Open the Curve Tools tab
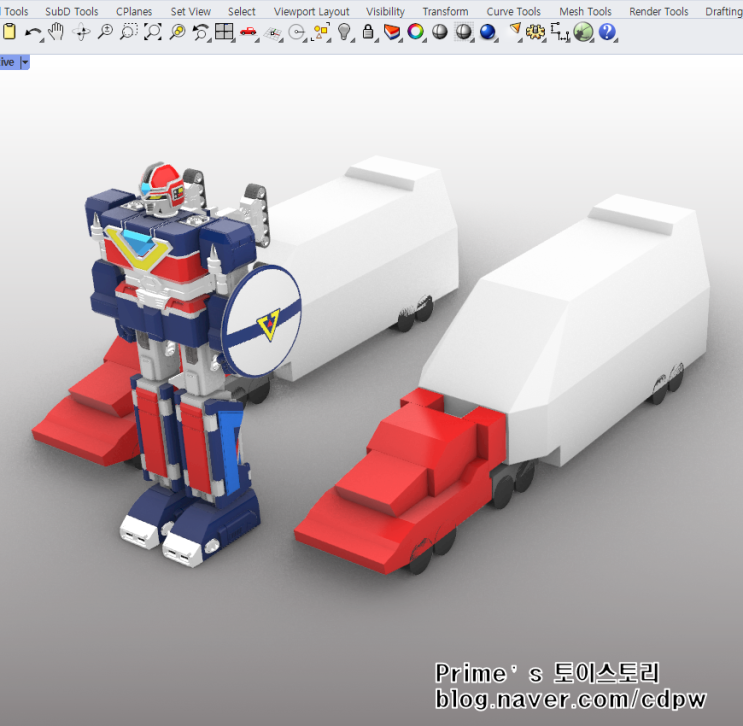Viewport: 743px width, 726px height. [x=513, y=11]
